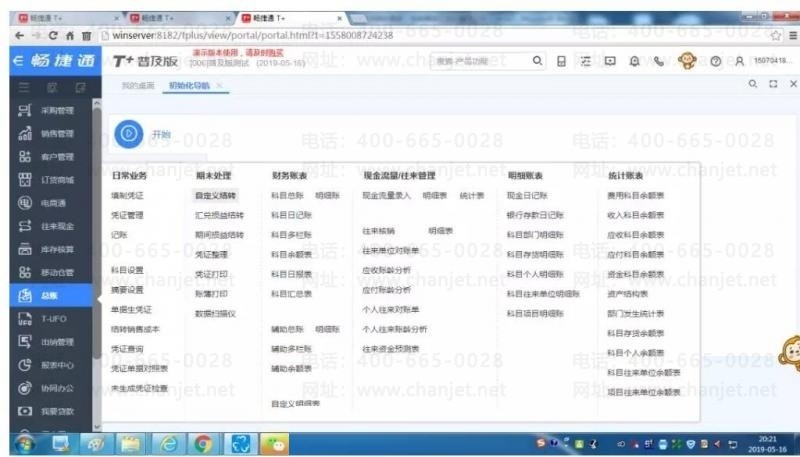Open the Windows Start button
Screen dimensions: 800x457
coord(24,444)
